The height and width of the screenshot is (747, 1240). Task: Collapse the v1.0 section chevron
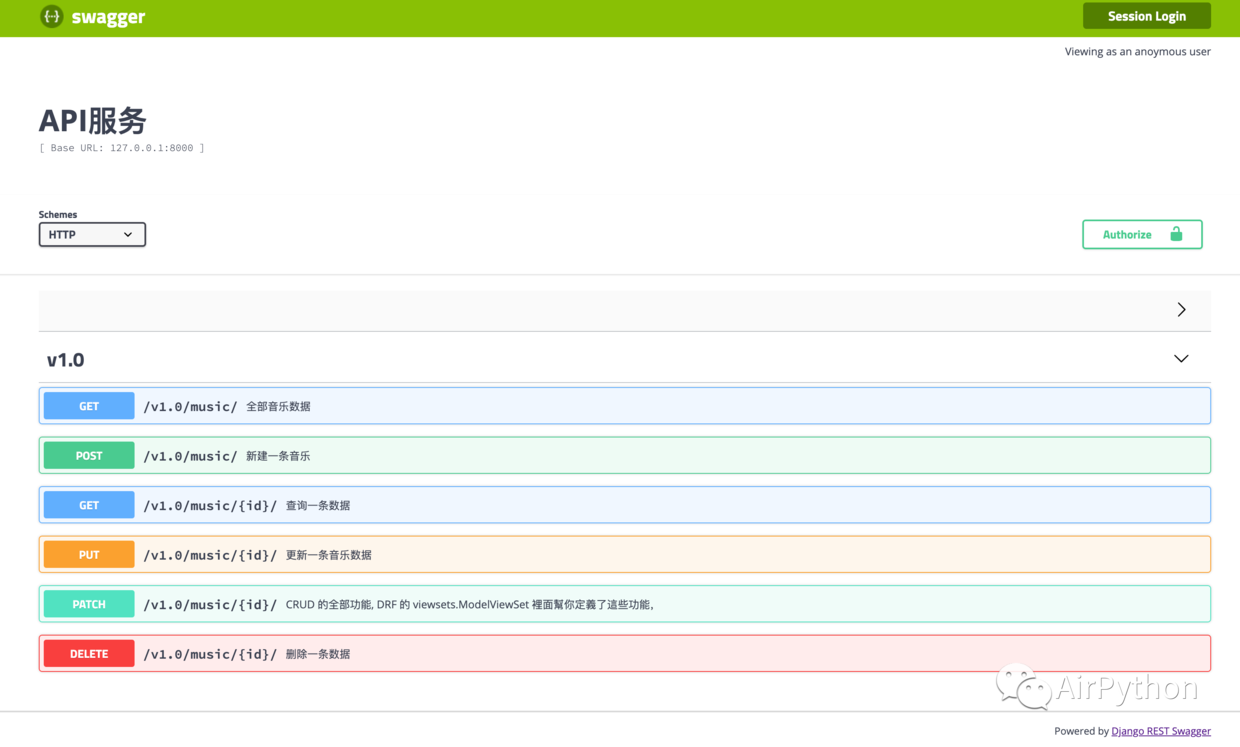coord(1181,359)
